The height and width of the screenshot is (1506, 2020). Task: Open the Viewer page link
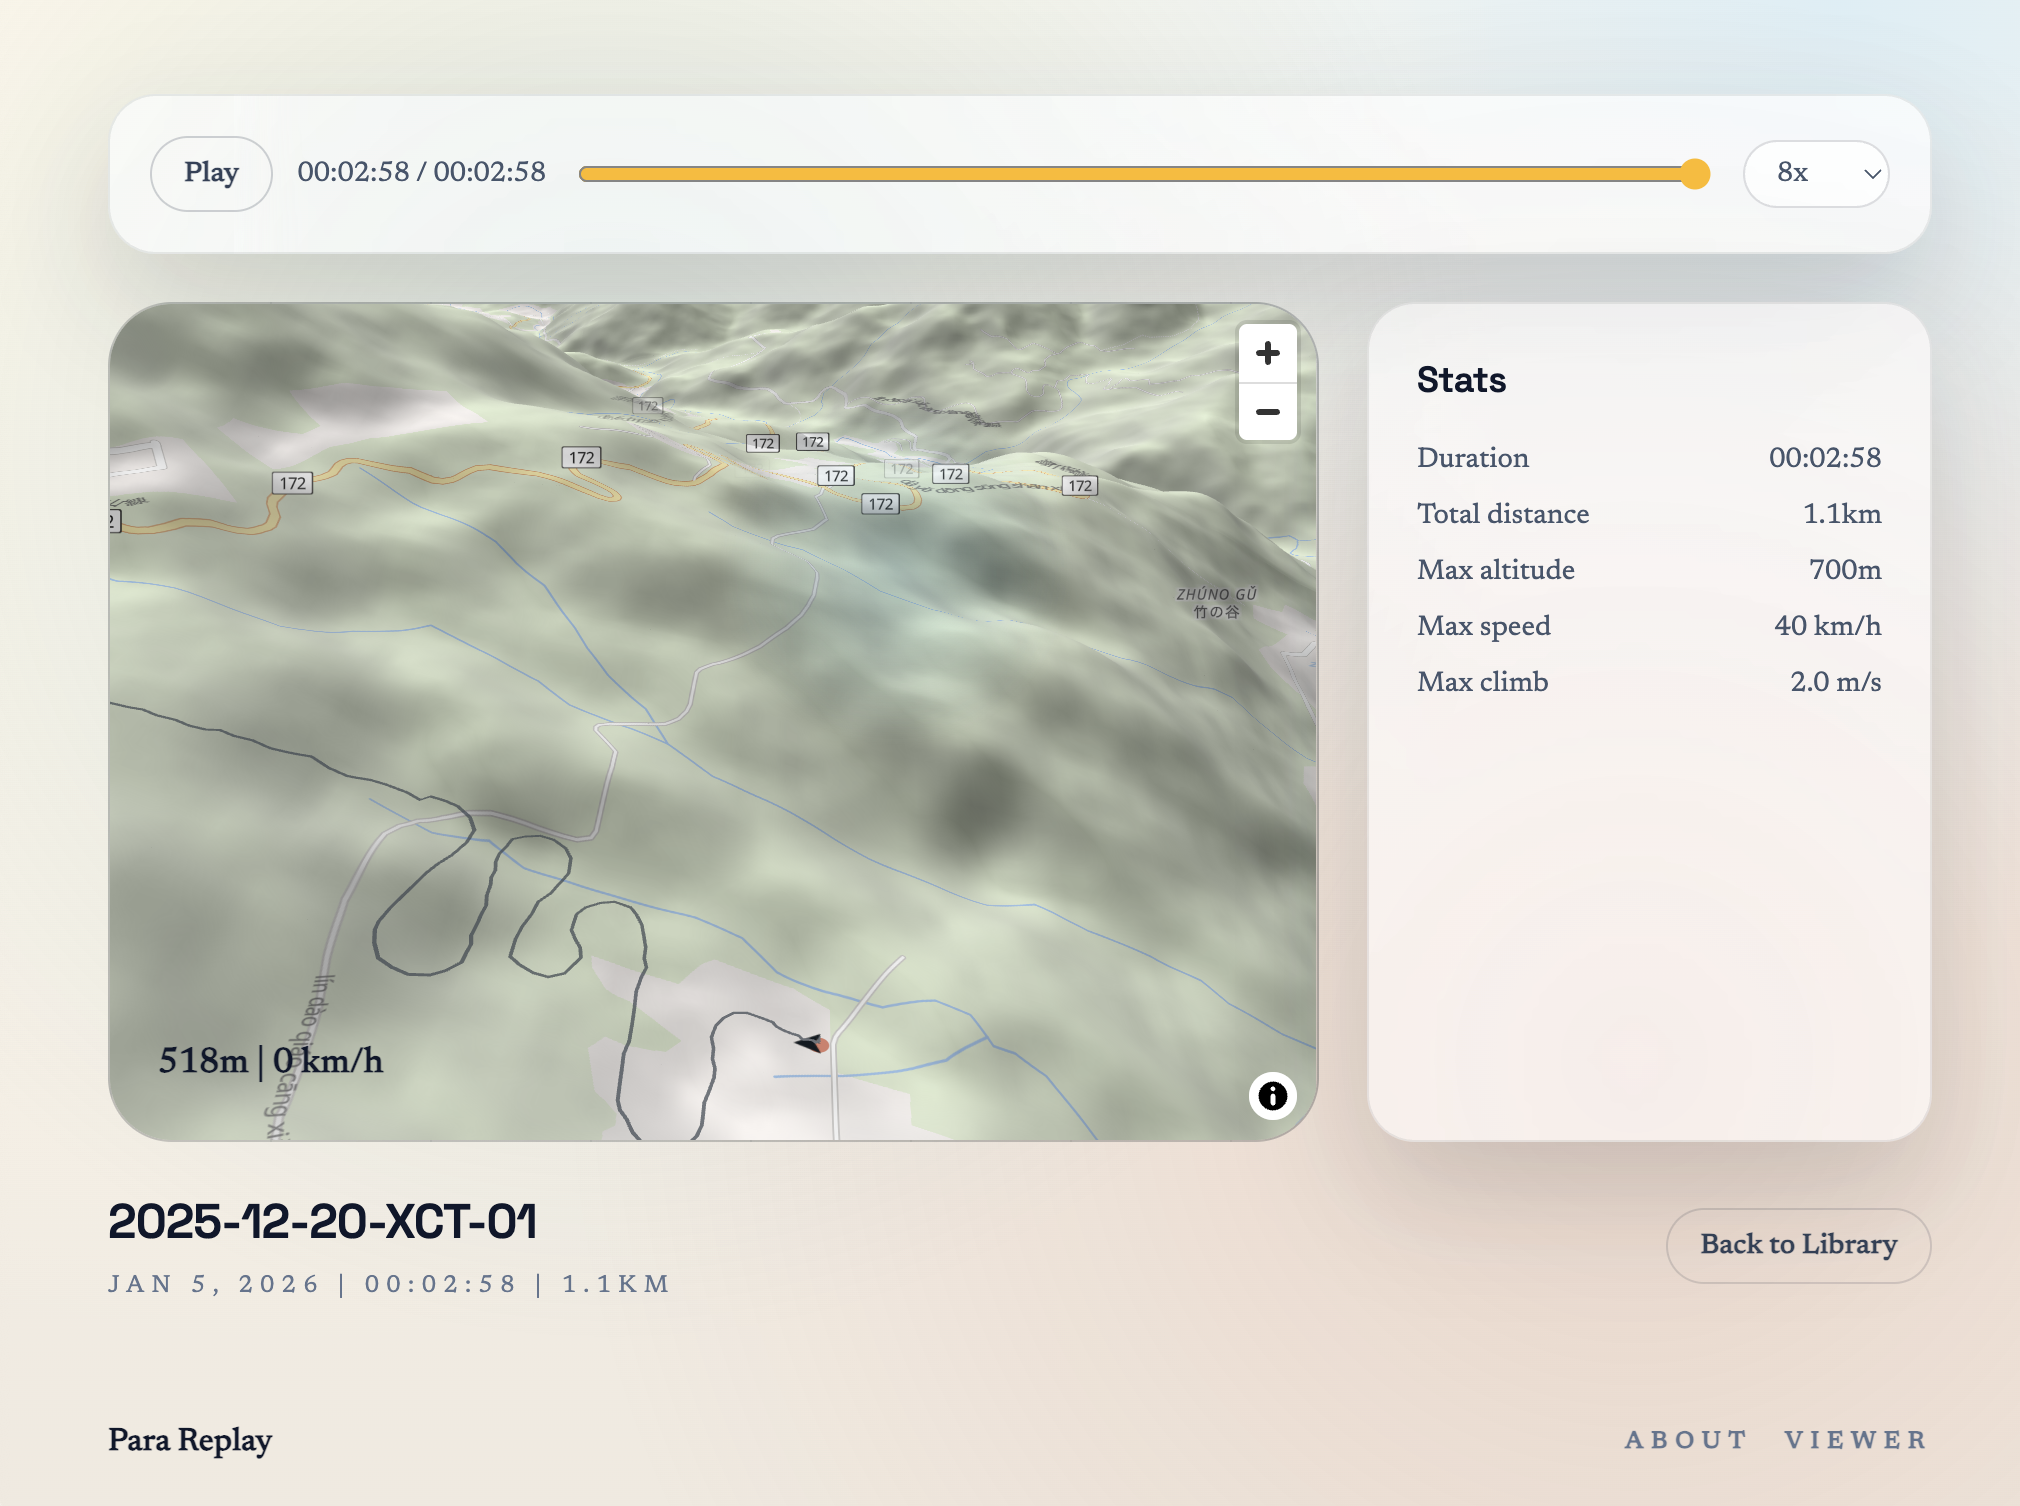click(1855, 1439)
